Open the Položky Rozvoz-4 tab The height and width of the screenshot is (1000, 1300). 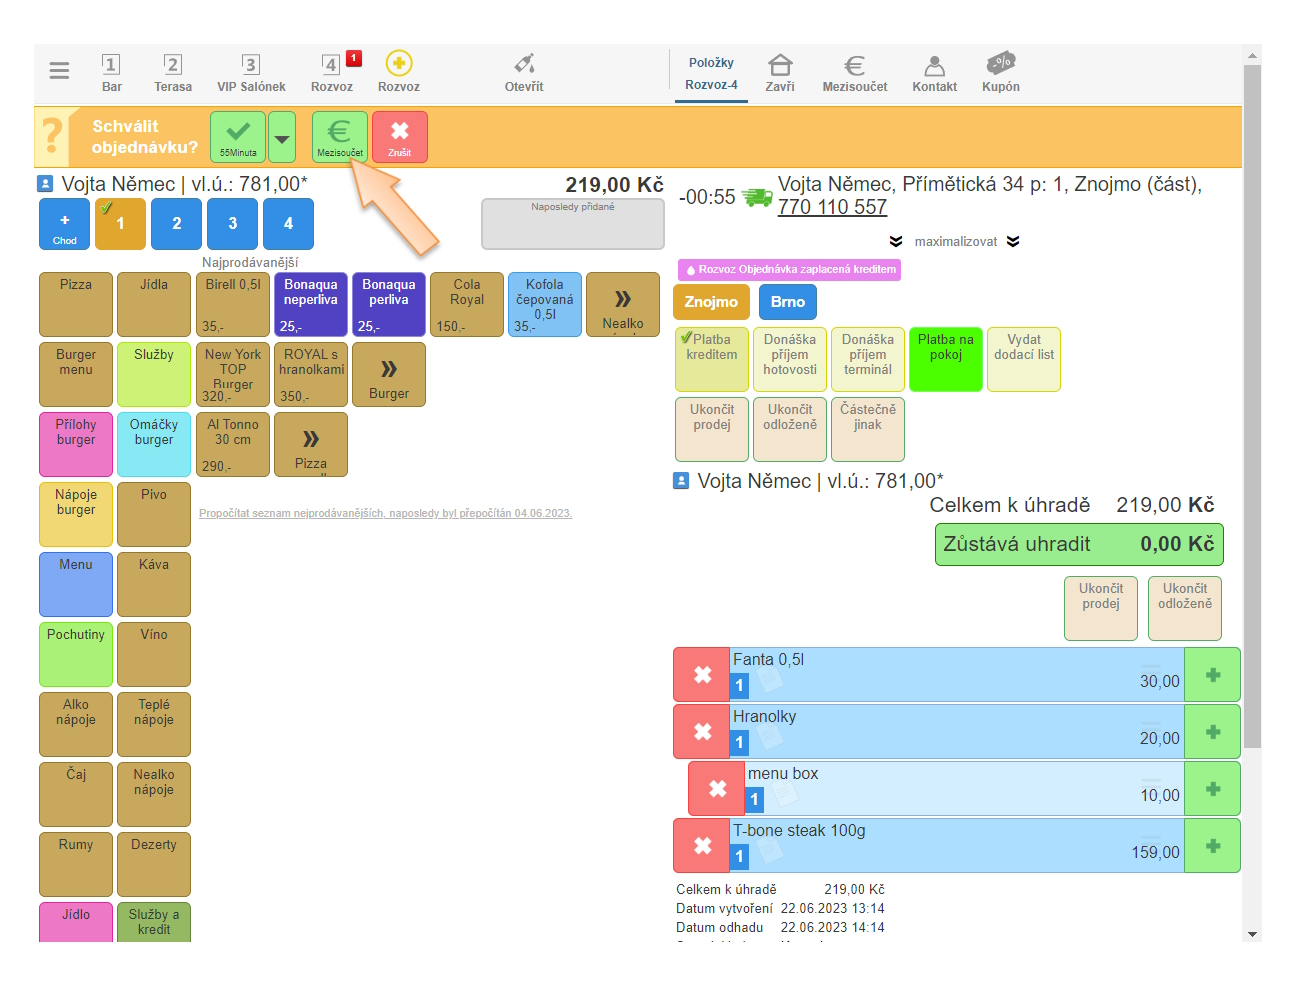tap(711, 73)
